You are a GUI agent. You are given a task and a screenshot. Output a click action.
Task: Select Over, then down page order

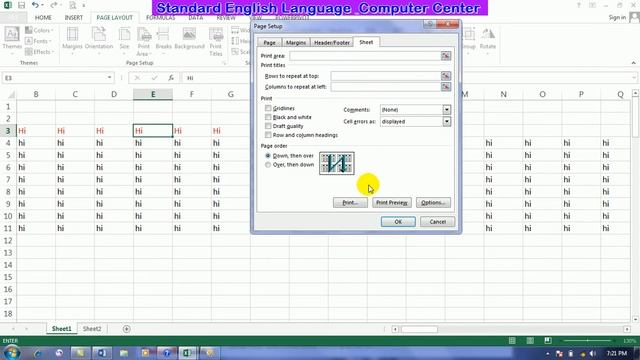pyautogui.click(x=268, y=165)
